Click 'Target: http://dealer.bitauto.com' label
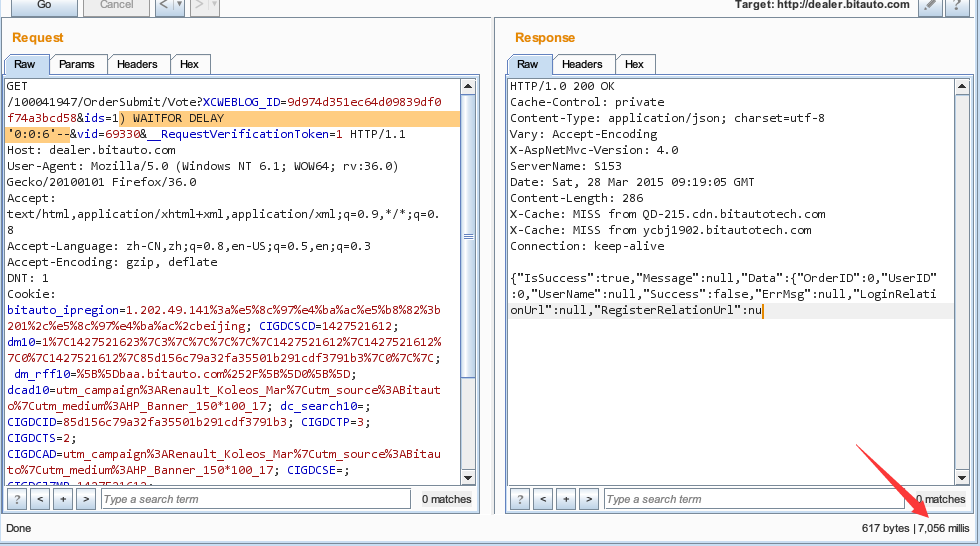Screen dimensions: 980x546 coord(822,5)
